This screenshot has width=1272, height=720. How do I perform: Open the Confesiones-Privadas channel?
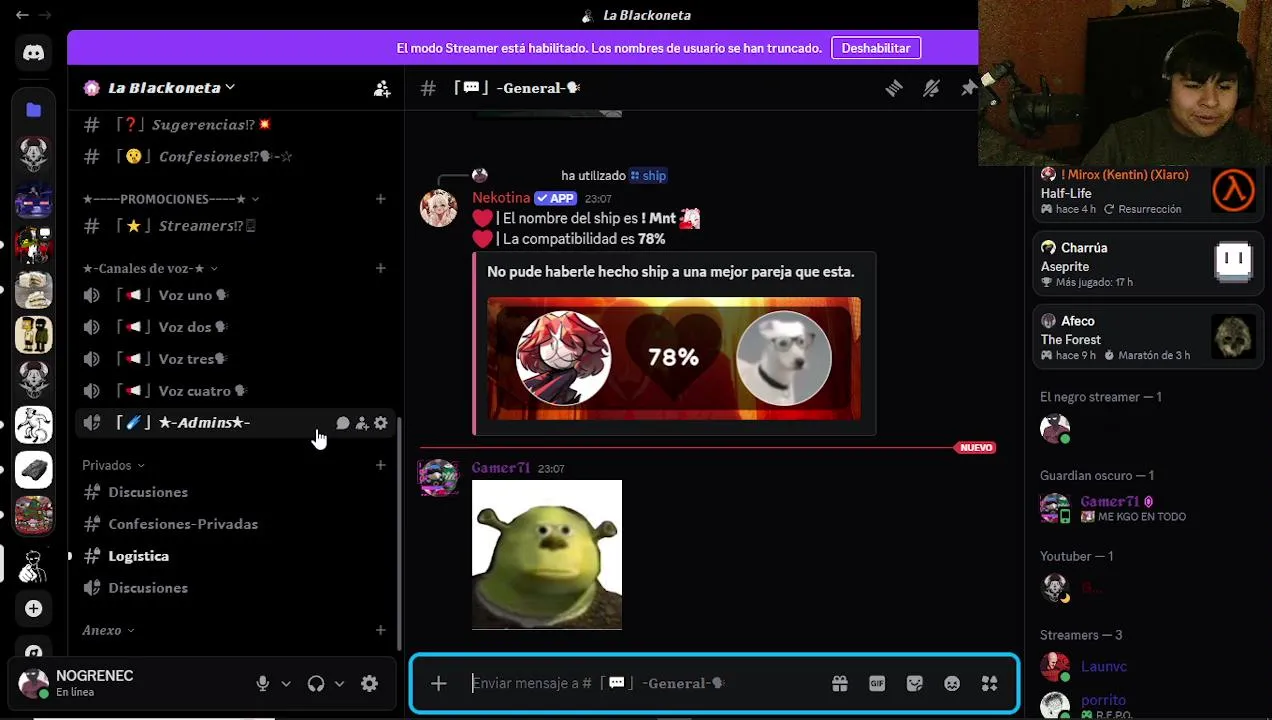pos(235,524)
